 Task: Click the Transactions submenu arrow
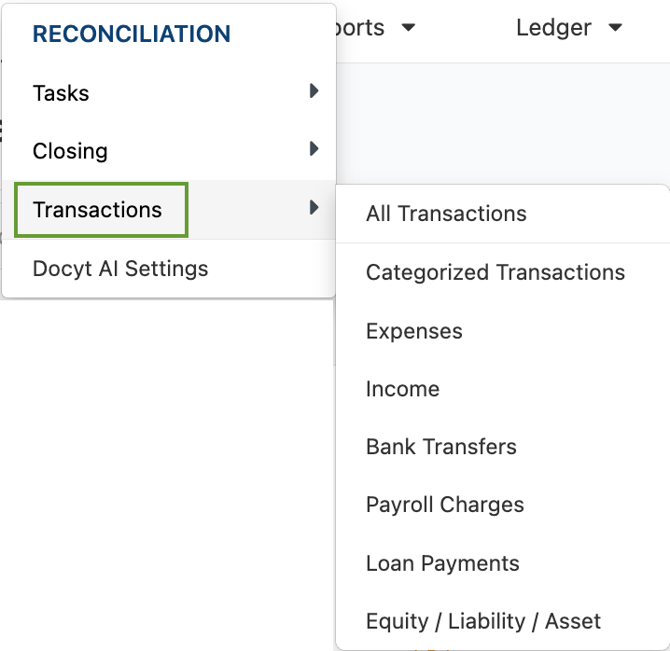tap(314, 208)
